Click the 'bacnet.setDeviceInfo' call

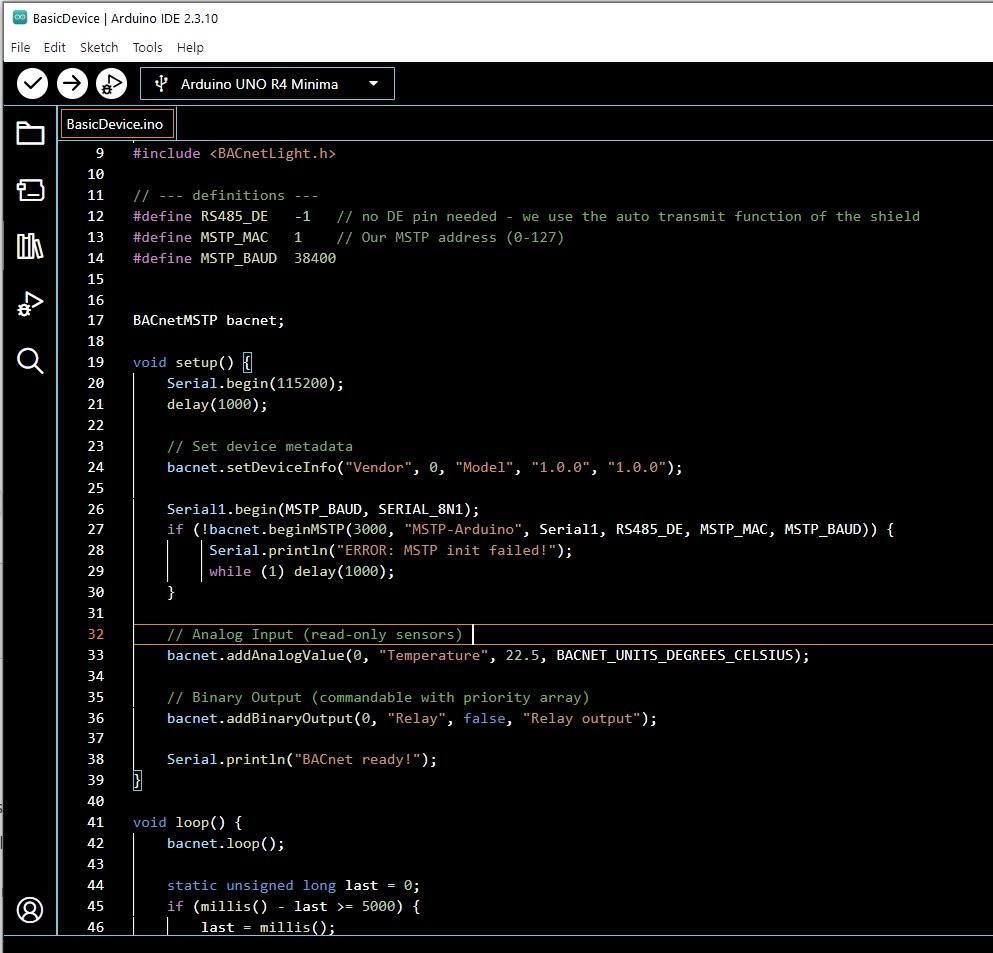251,467
